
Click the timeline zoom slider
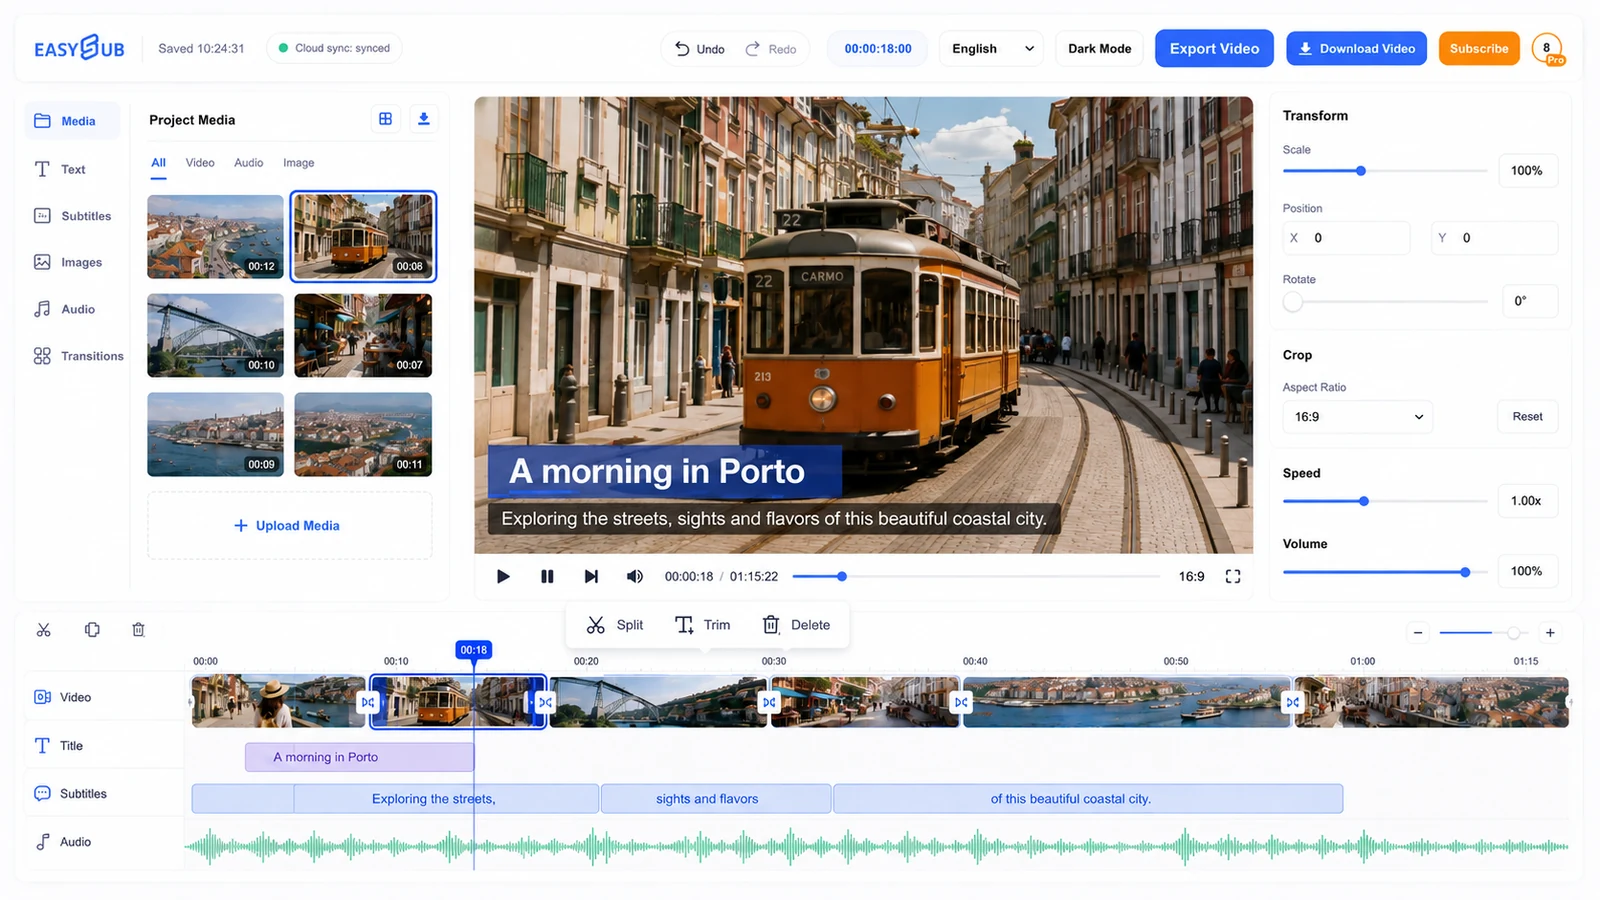1484,633
